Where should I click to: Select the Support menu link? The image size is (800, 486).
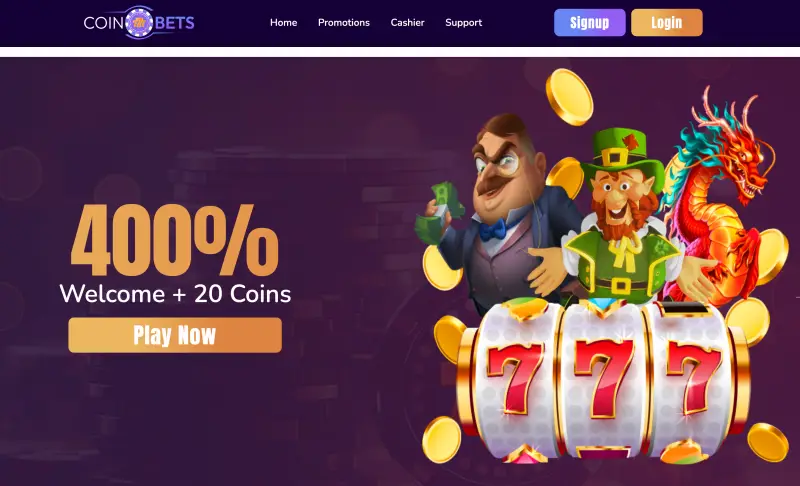tap(463, 22)
